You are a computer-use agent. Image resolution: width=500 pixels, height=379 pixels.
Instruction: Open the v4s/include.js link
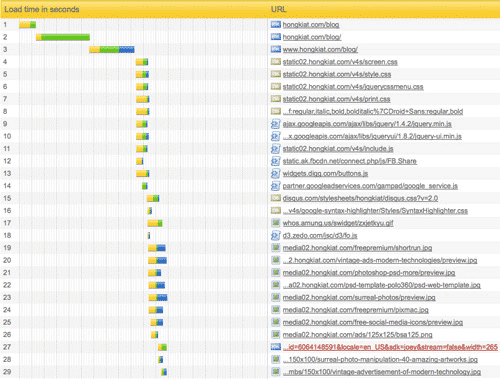click(x=338, y=149)
